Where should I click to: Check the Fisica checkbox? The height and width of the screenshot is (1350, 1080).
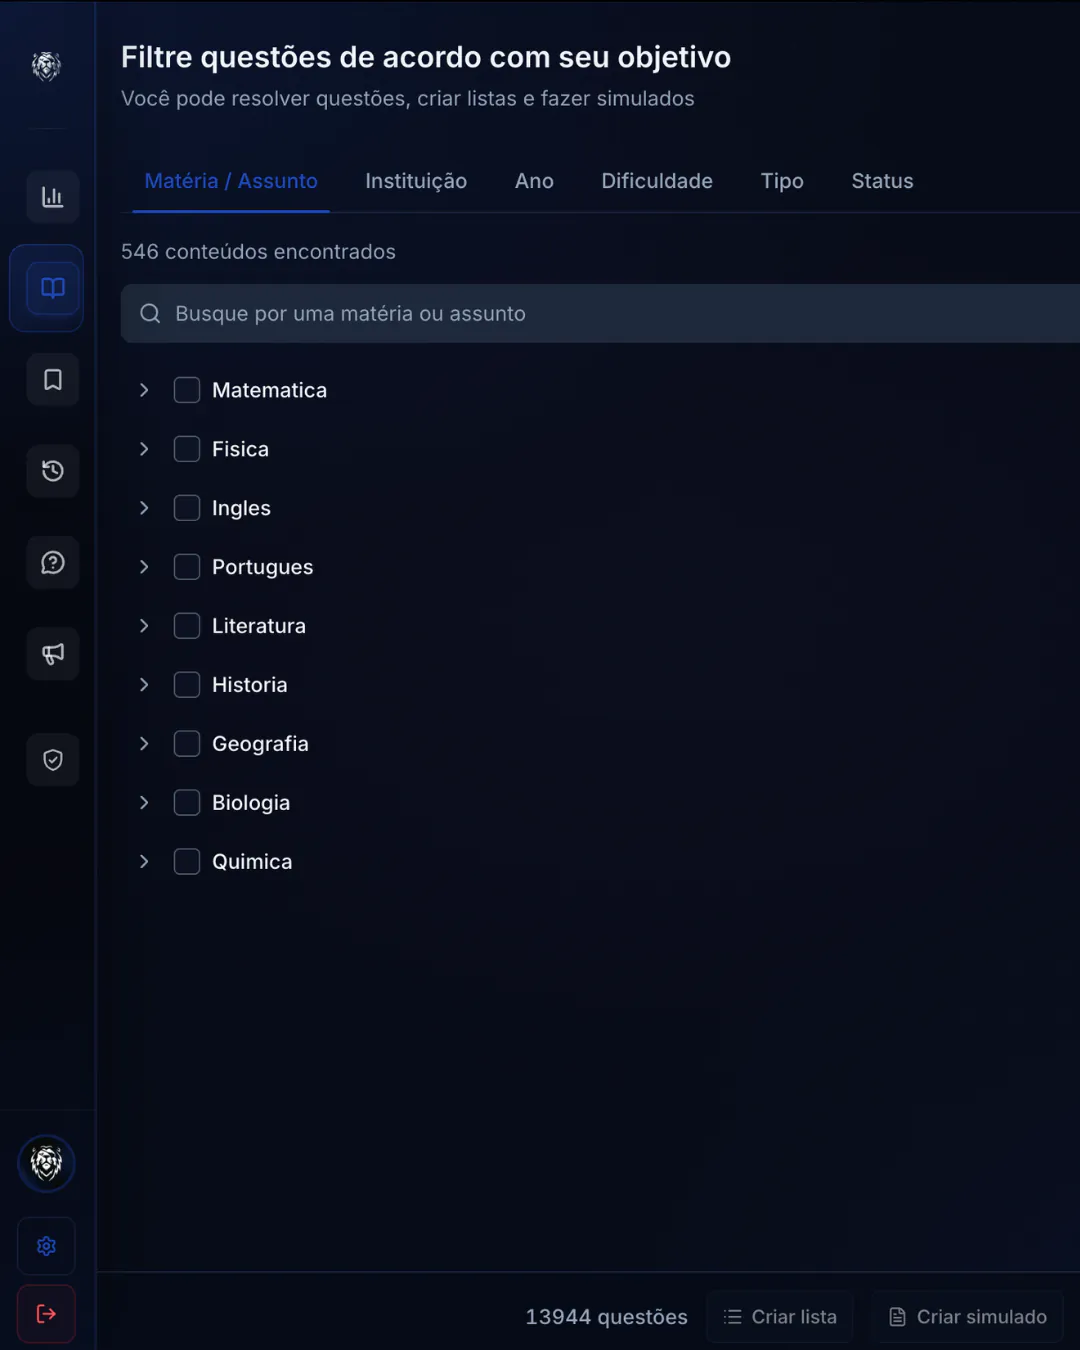click(187, 449)
